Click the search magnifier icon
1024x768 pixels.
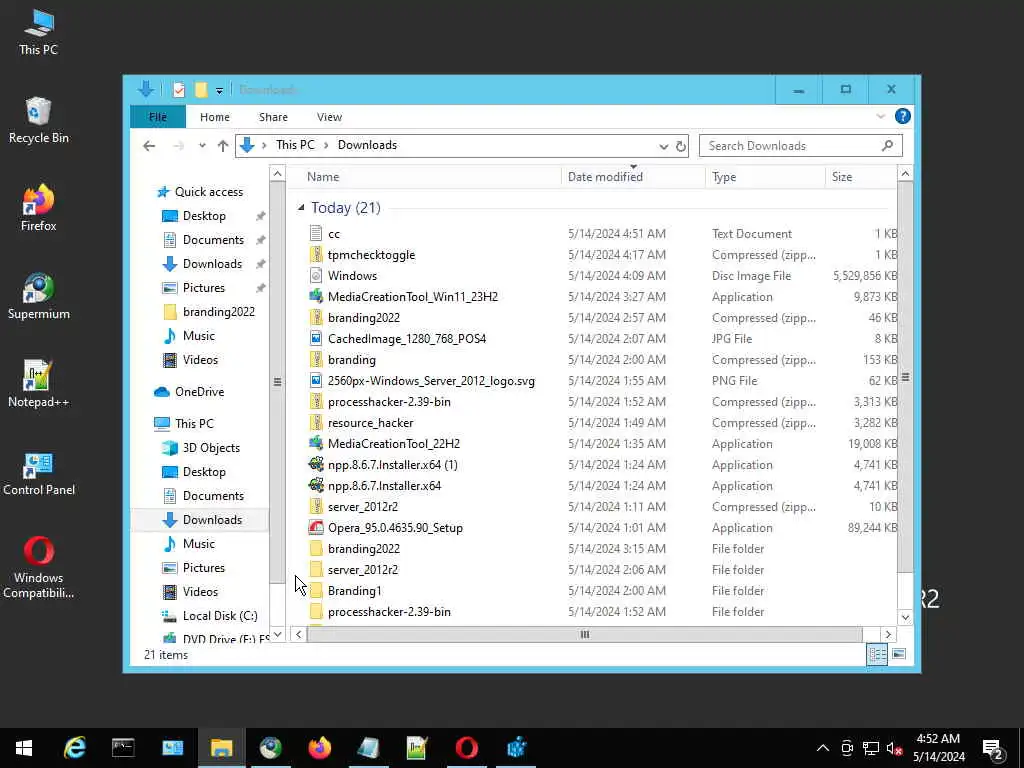[x=887, y=146]
